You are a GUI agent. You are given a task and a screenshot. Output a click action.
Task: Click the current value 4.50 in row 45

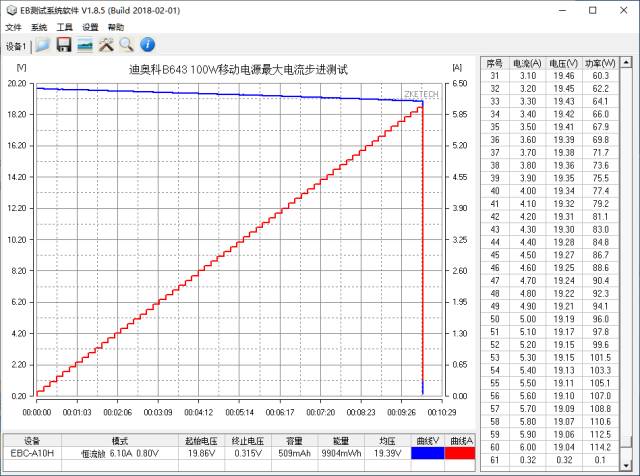click(528, 255)
